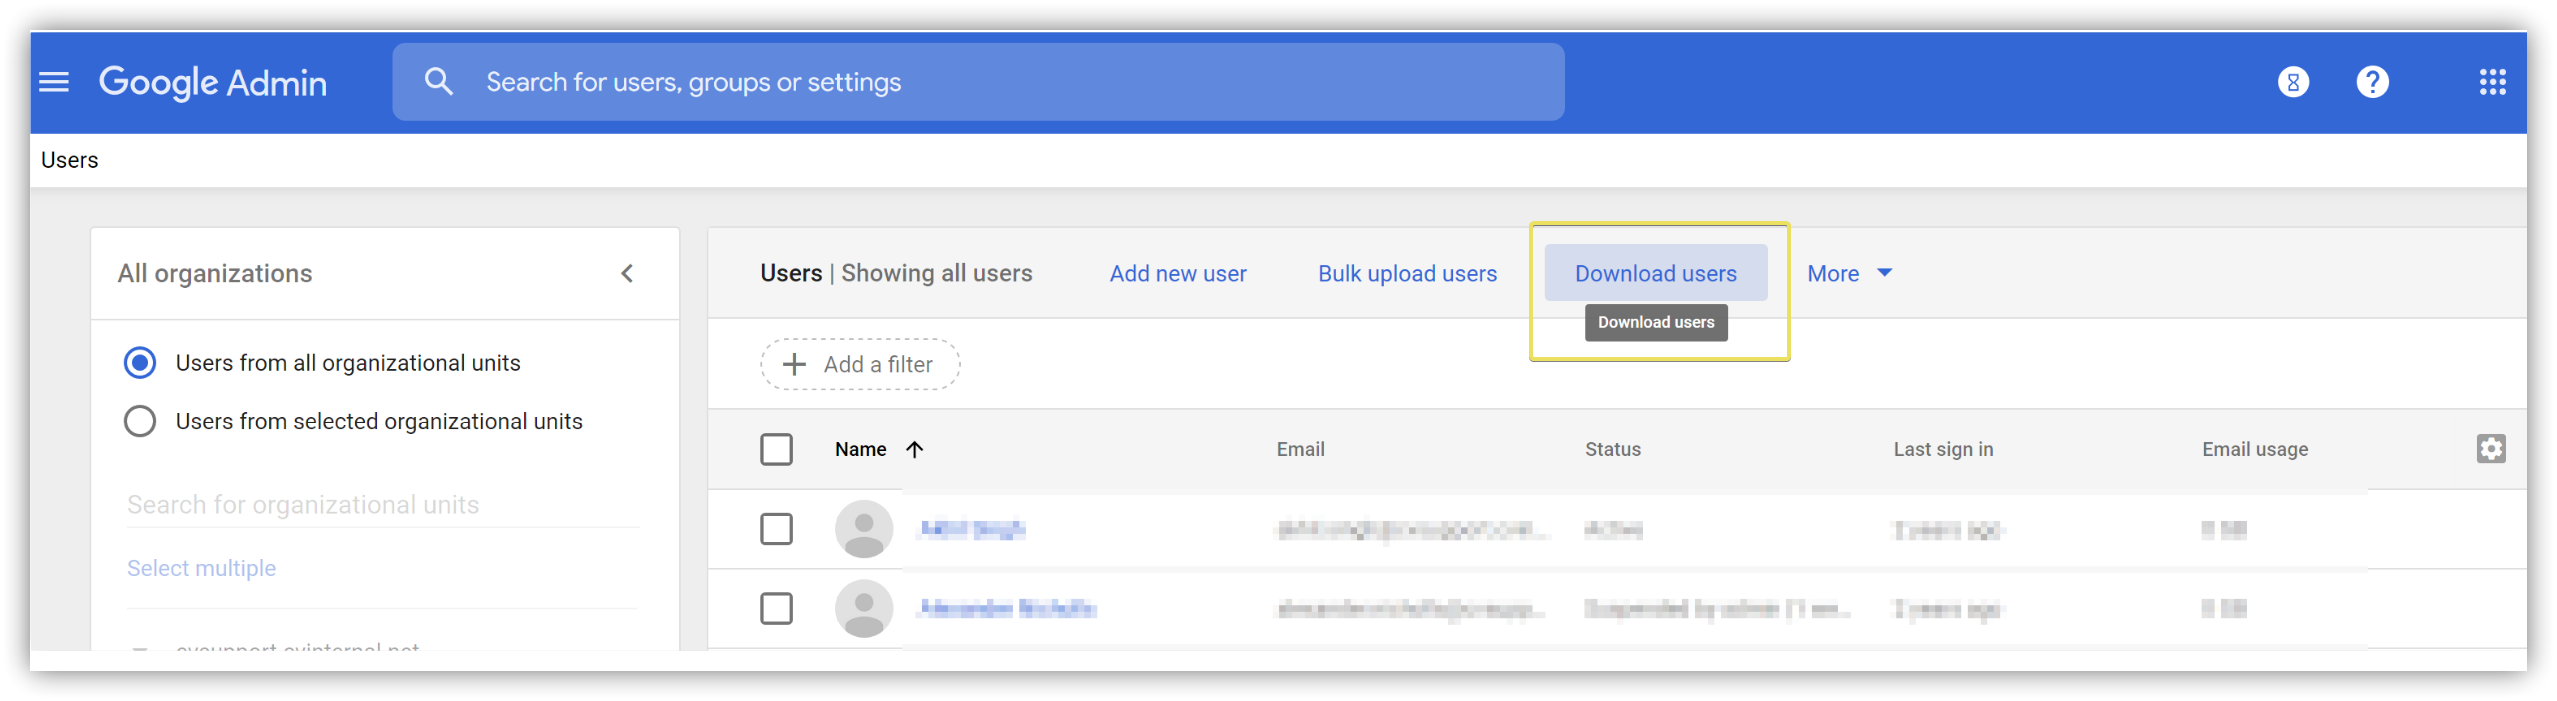Click avatar icon of first user row

[864, 529]
